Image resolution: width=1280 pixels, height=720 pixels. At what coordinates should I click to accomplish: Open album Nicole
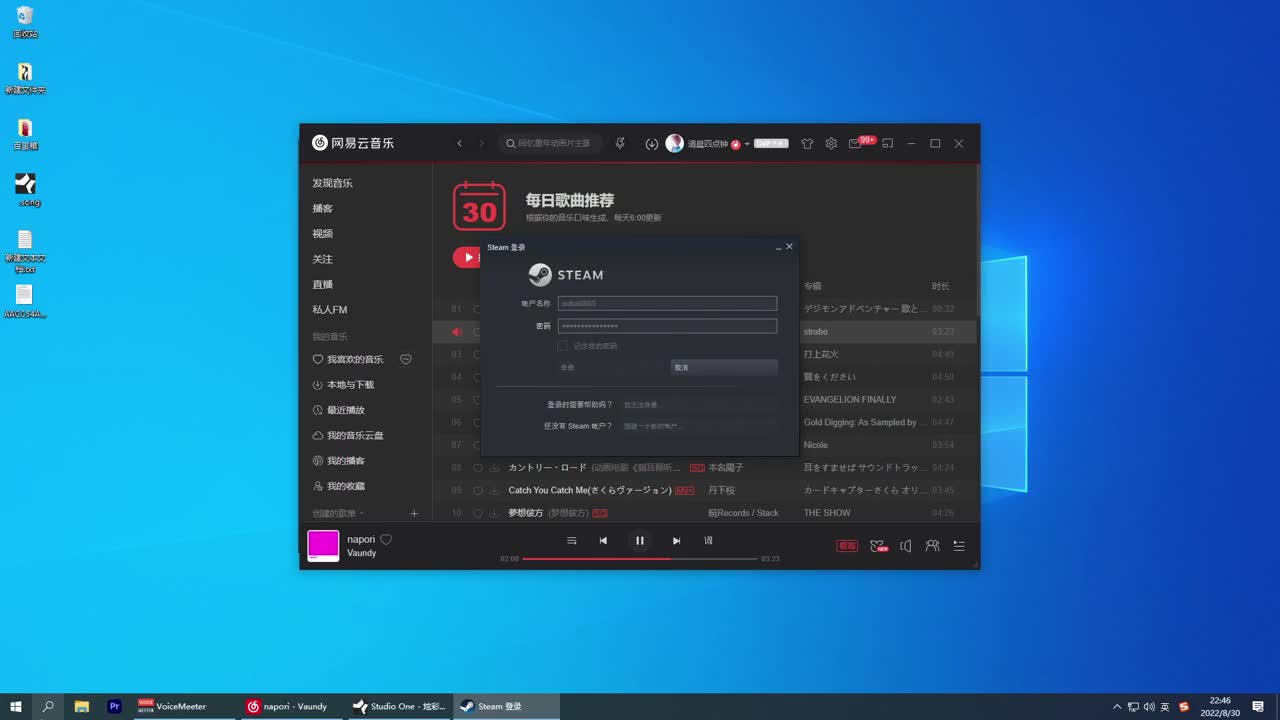(x=816, y=445)
